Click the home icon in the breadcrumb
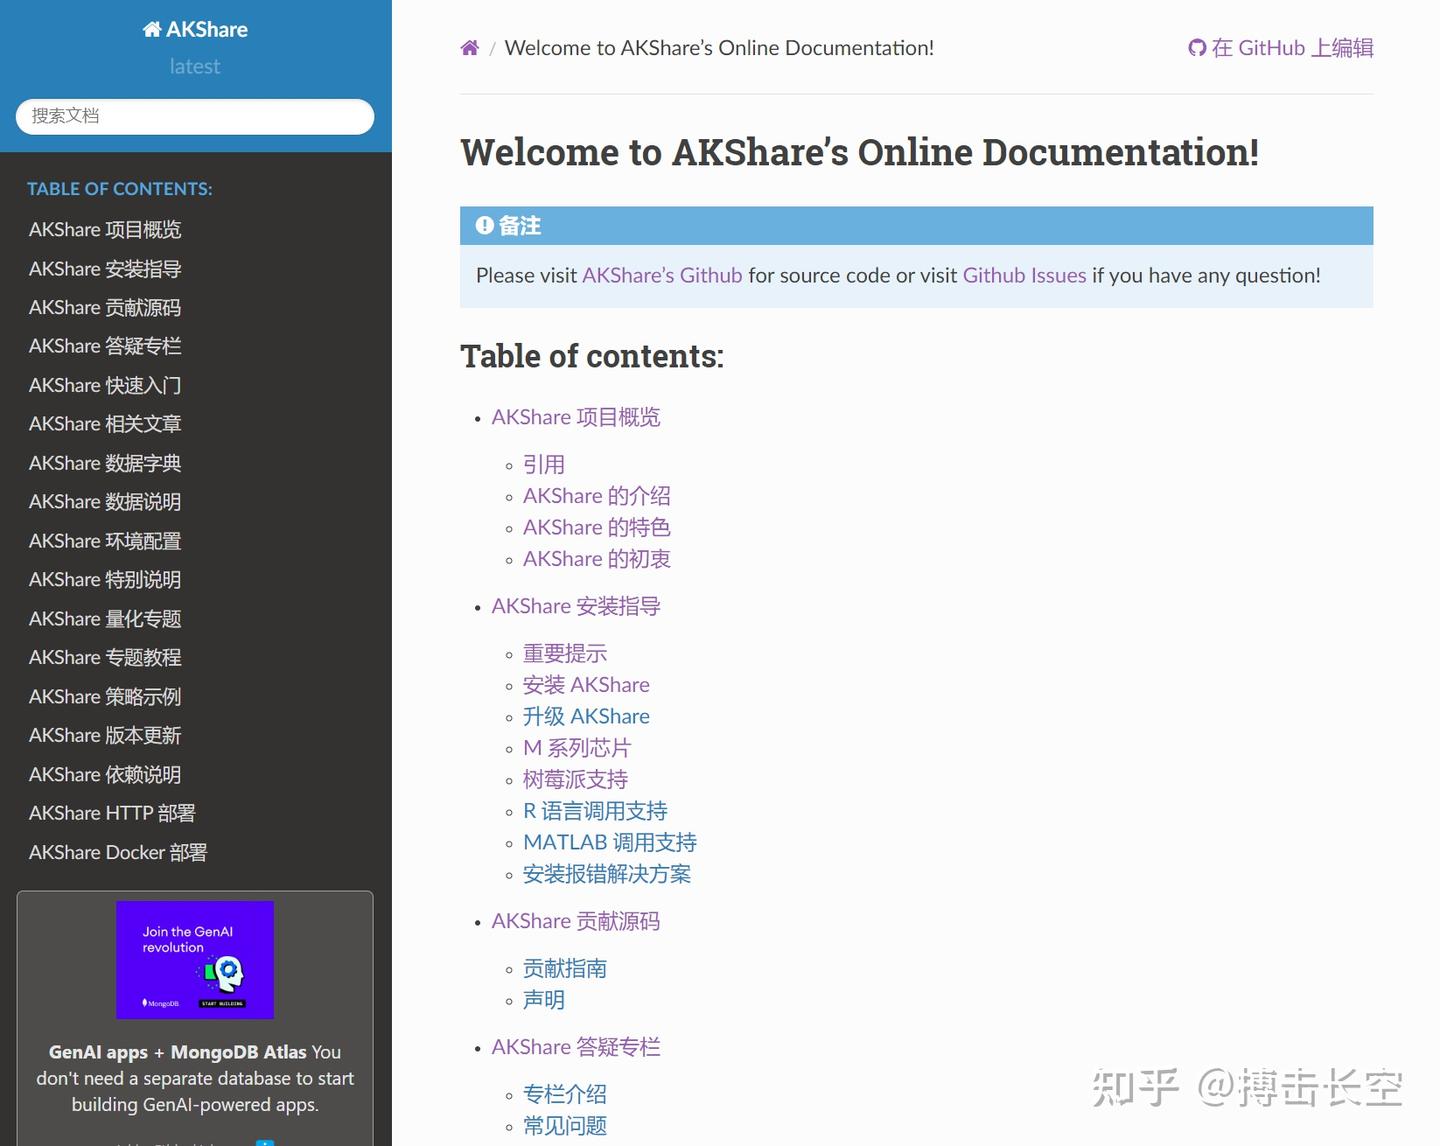 [469, 47]
